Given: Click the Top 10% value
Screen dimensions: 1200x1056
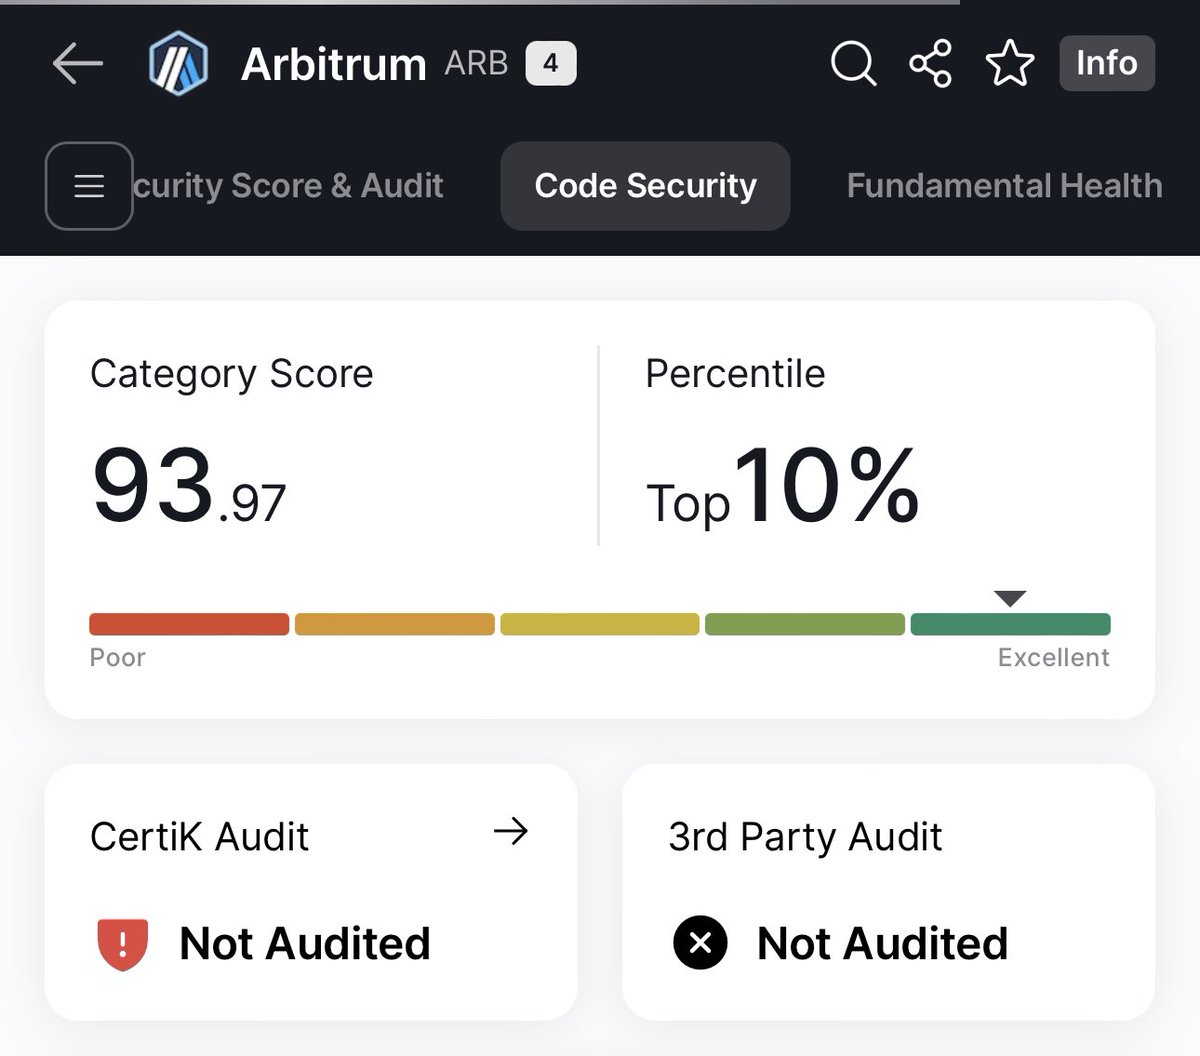Looking at the screenshot, I should click(x=783, y=487).
